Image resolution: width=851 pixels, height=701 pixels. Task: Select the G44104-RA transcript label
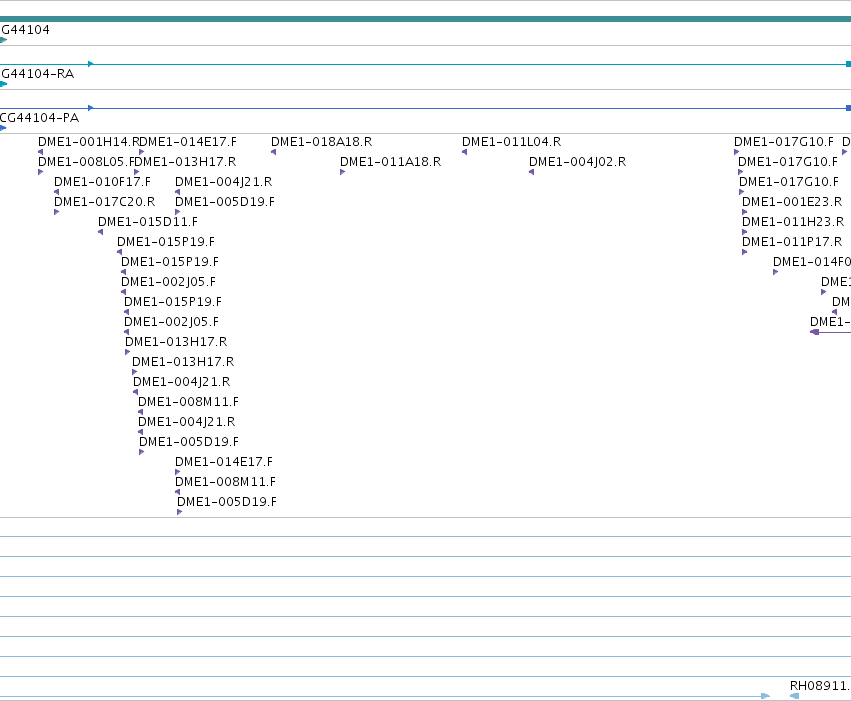[37, 74]
